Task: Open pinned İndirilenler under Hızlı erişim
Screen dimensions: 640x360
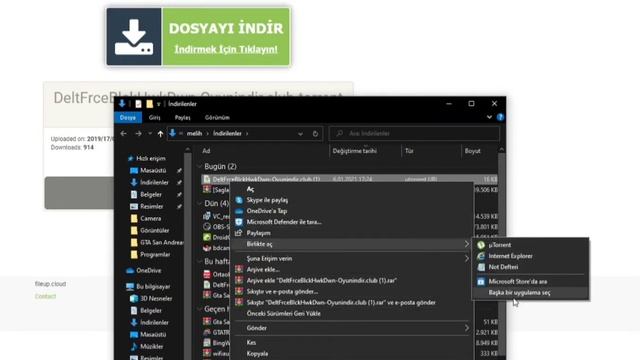Action: tap(154, 182)
